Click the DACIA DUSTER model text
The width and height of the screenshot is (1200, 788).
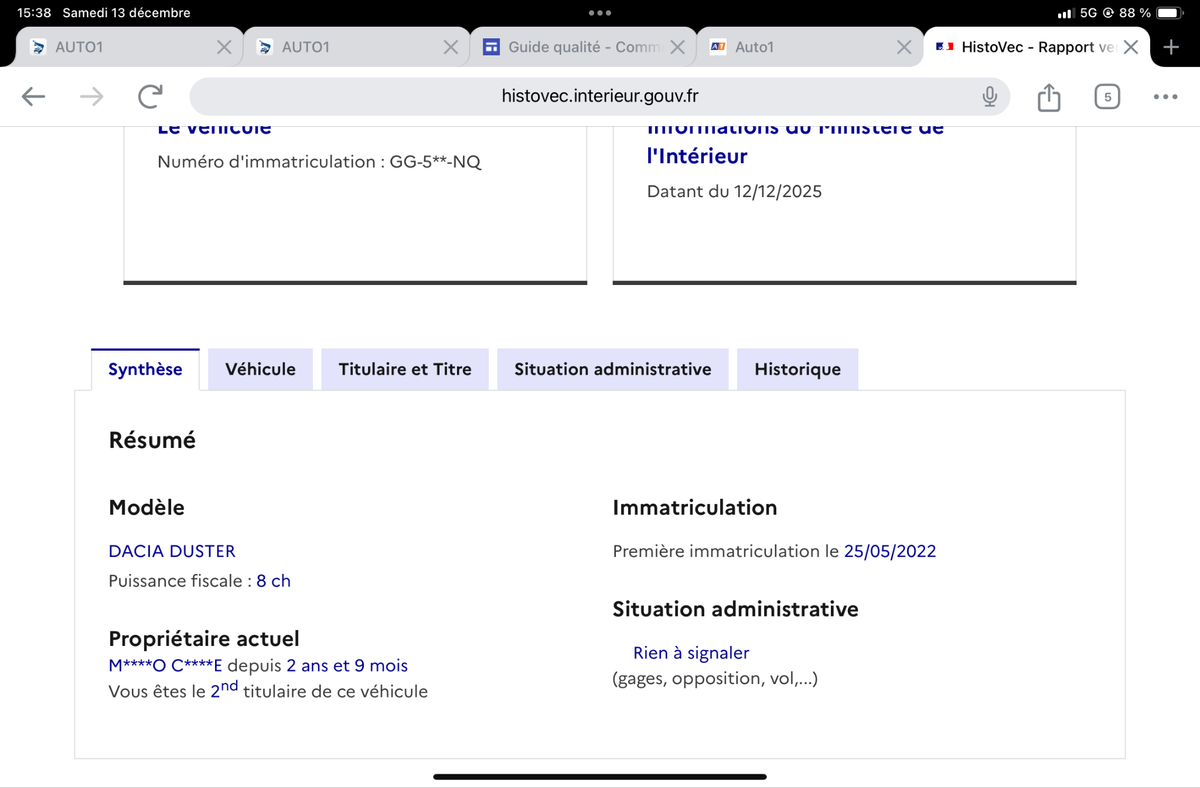click(172, 551)
